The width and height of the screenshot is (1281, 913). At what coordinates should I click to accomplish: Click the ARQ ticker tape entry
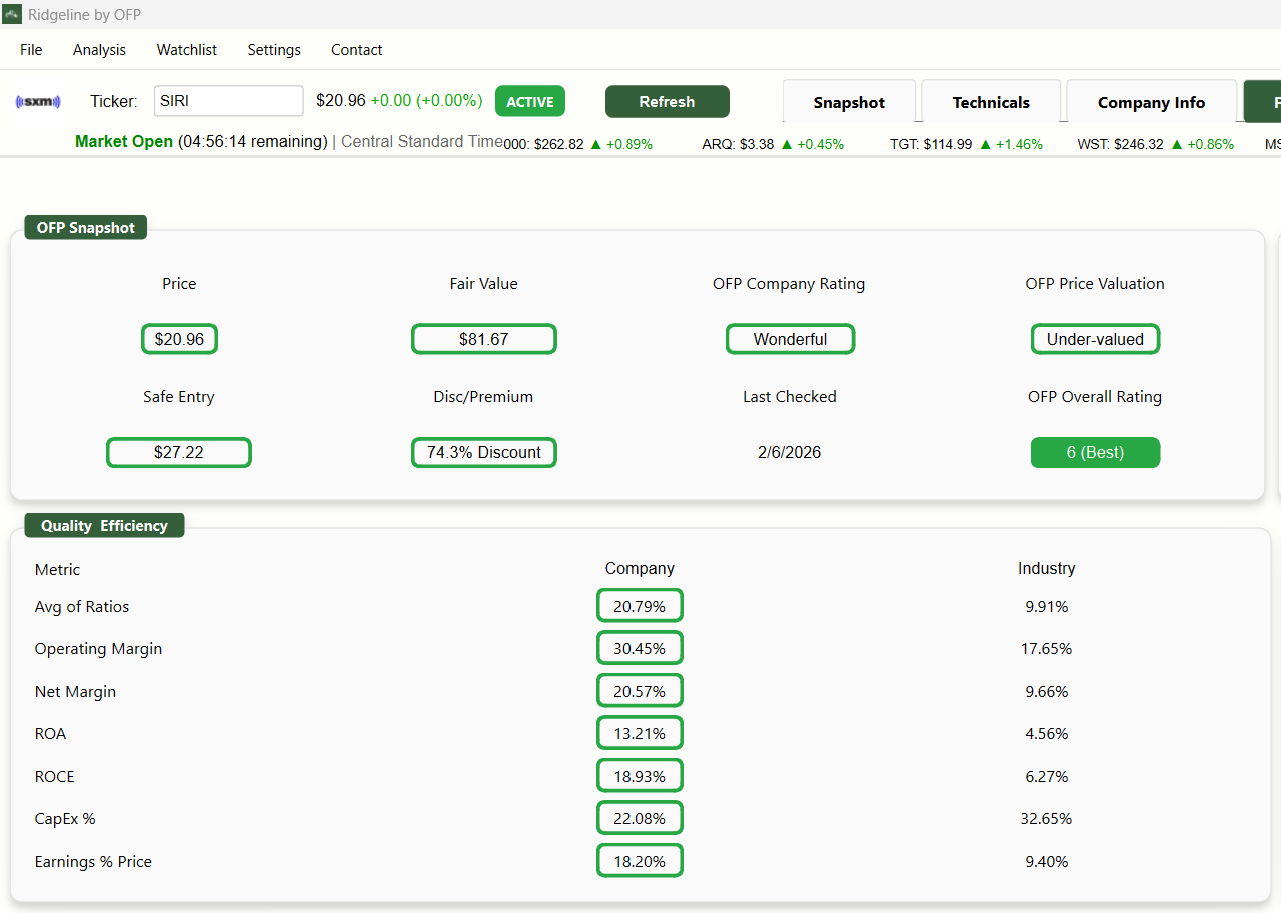pyautogui.click(x=773, y=144)
